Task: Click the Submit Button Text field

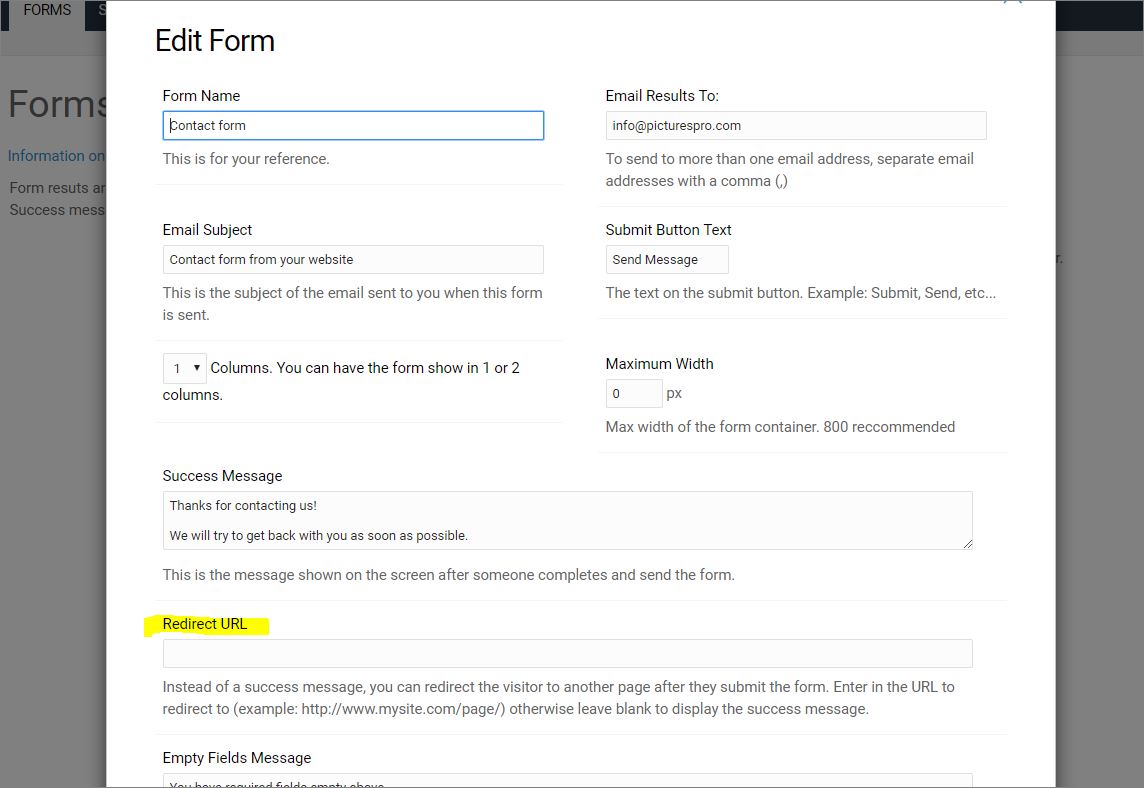Action: [667, 260]
